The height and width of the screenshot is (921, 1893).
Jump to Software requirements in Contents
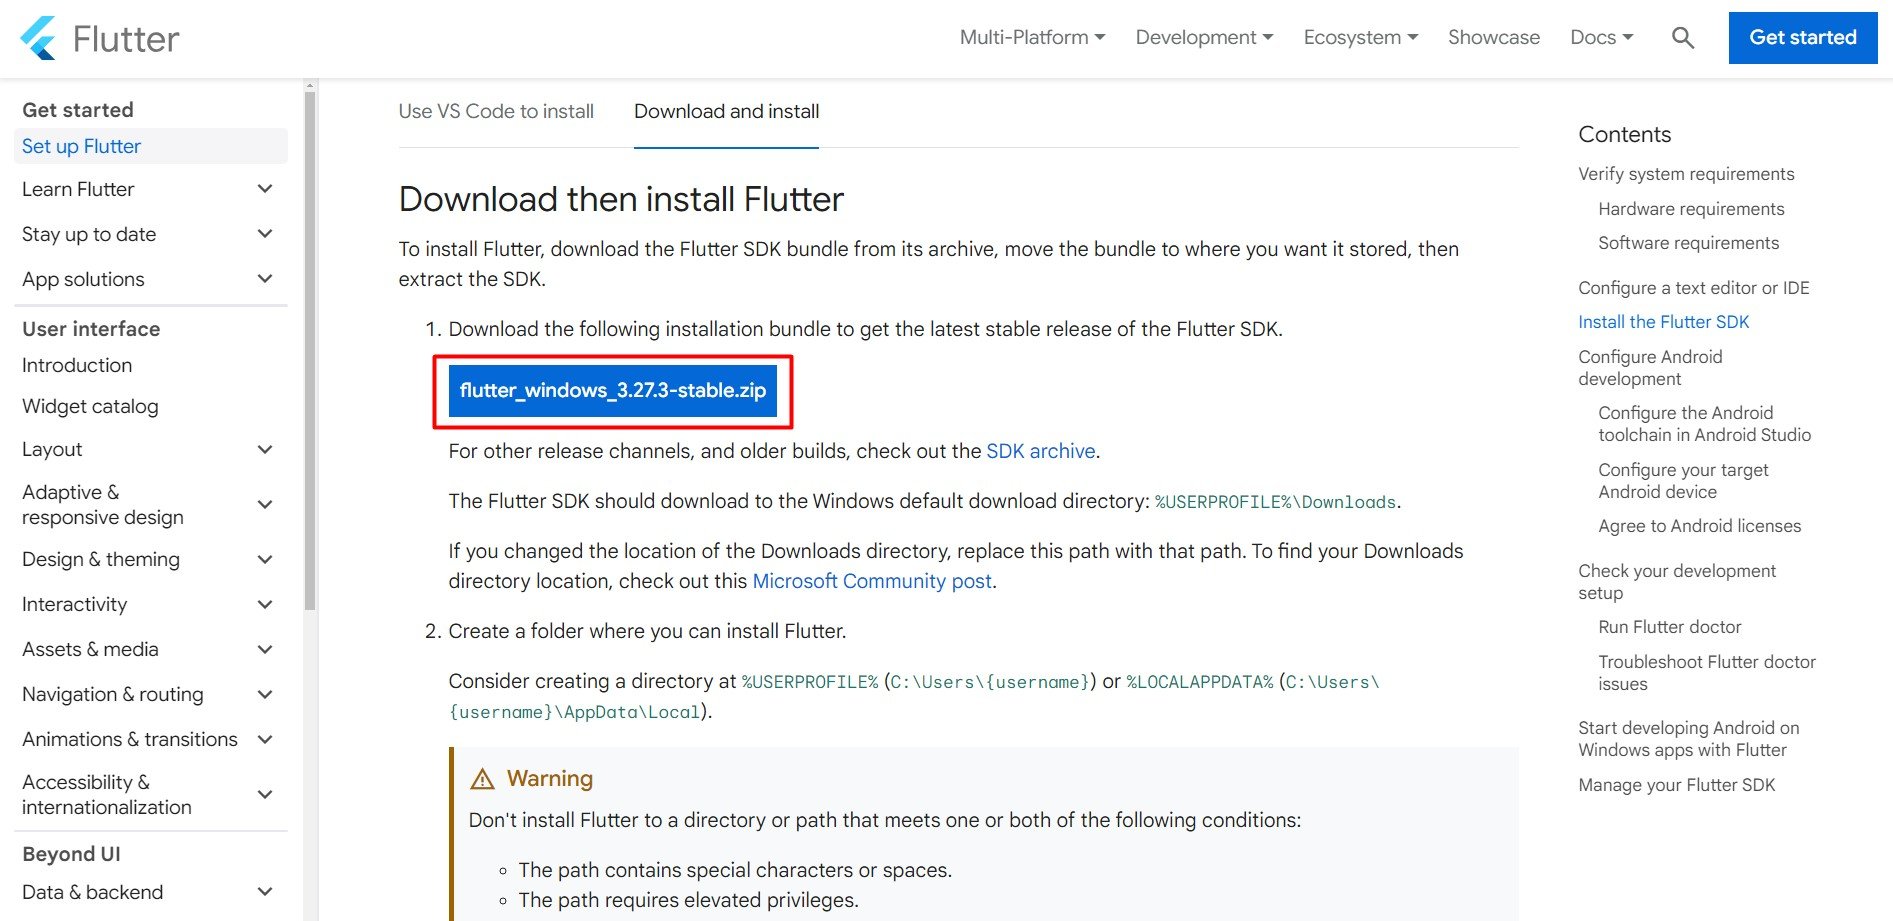1688,243
